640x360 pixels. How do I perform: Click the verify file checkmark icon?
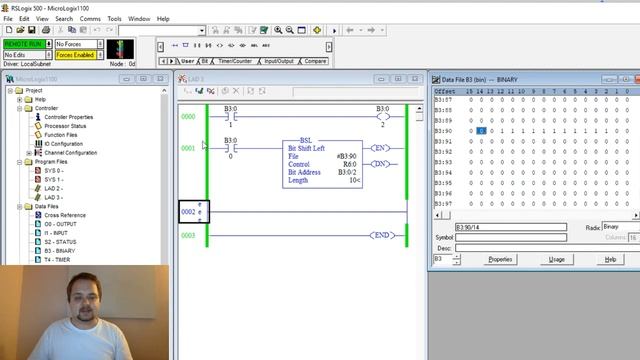[x=264, y=30]
